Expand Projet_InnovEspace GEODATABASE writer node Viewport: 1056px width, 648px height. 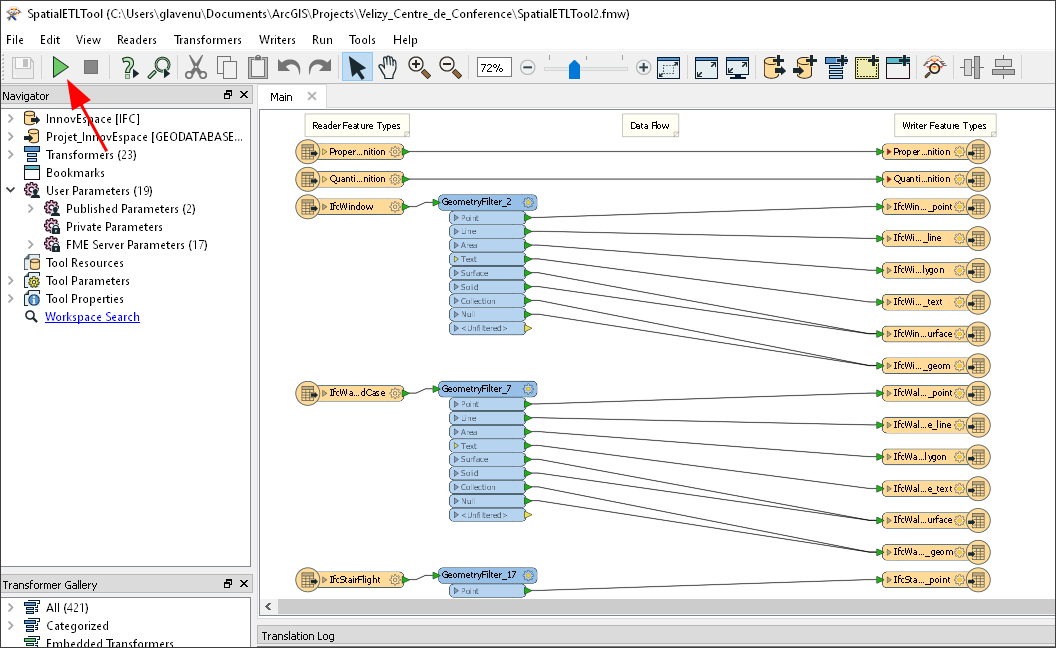[11, 137]
